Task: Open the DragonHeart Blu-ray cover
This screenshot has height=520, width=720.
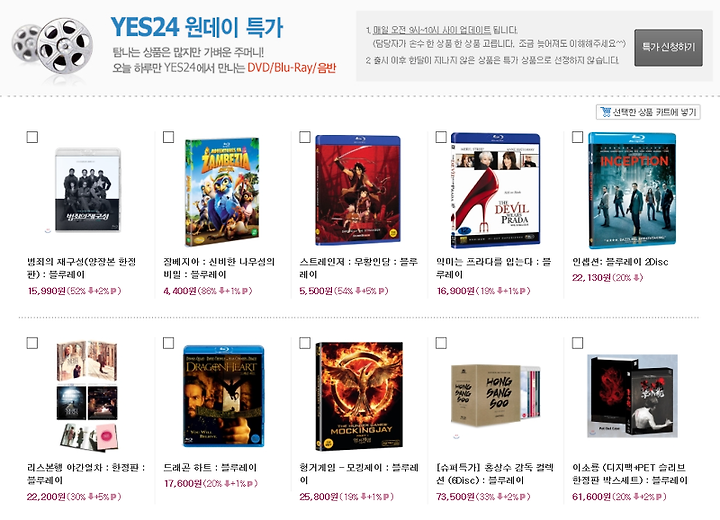Action: pos(224,396)
